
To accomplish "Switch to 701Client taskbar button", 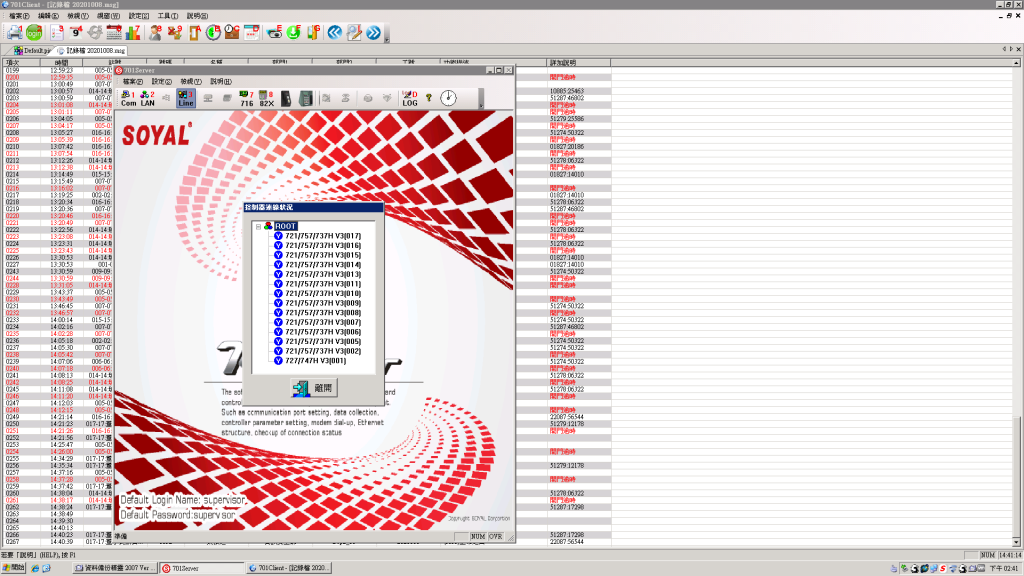I will 289,568.
